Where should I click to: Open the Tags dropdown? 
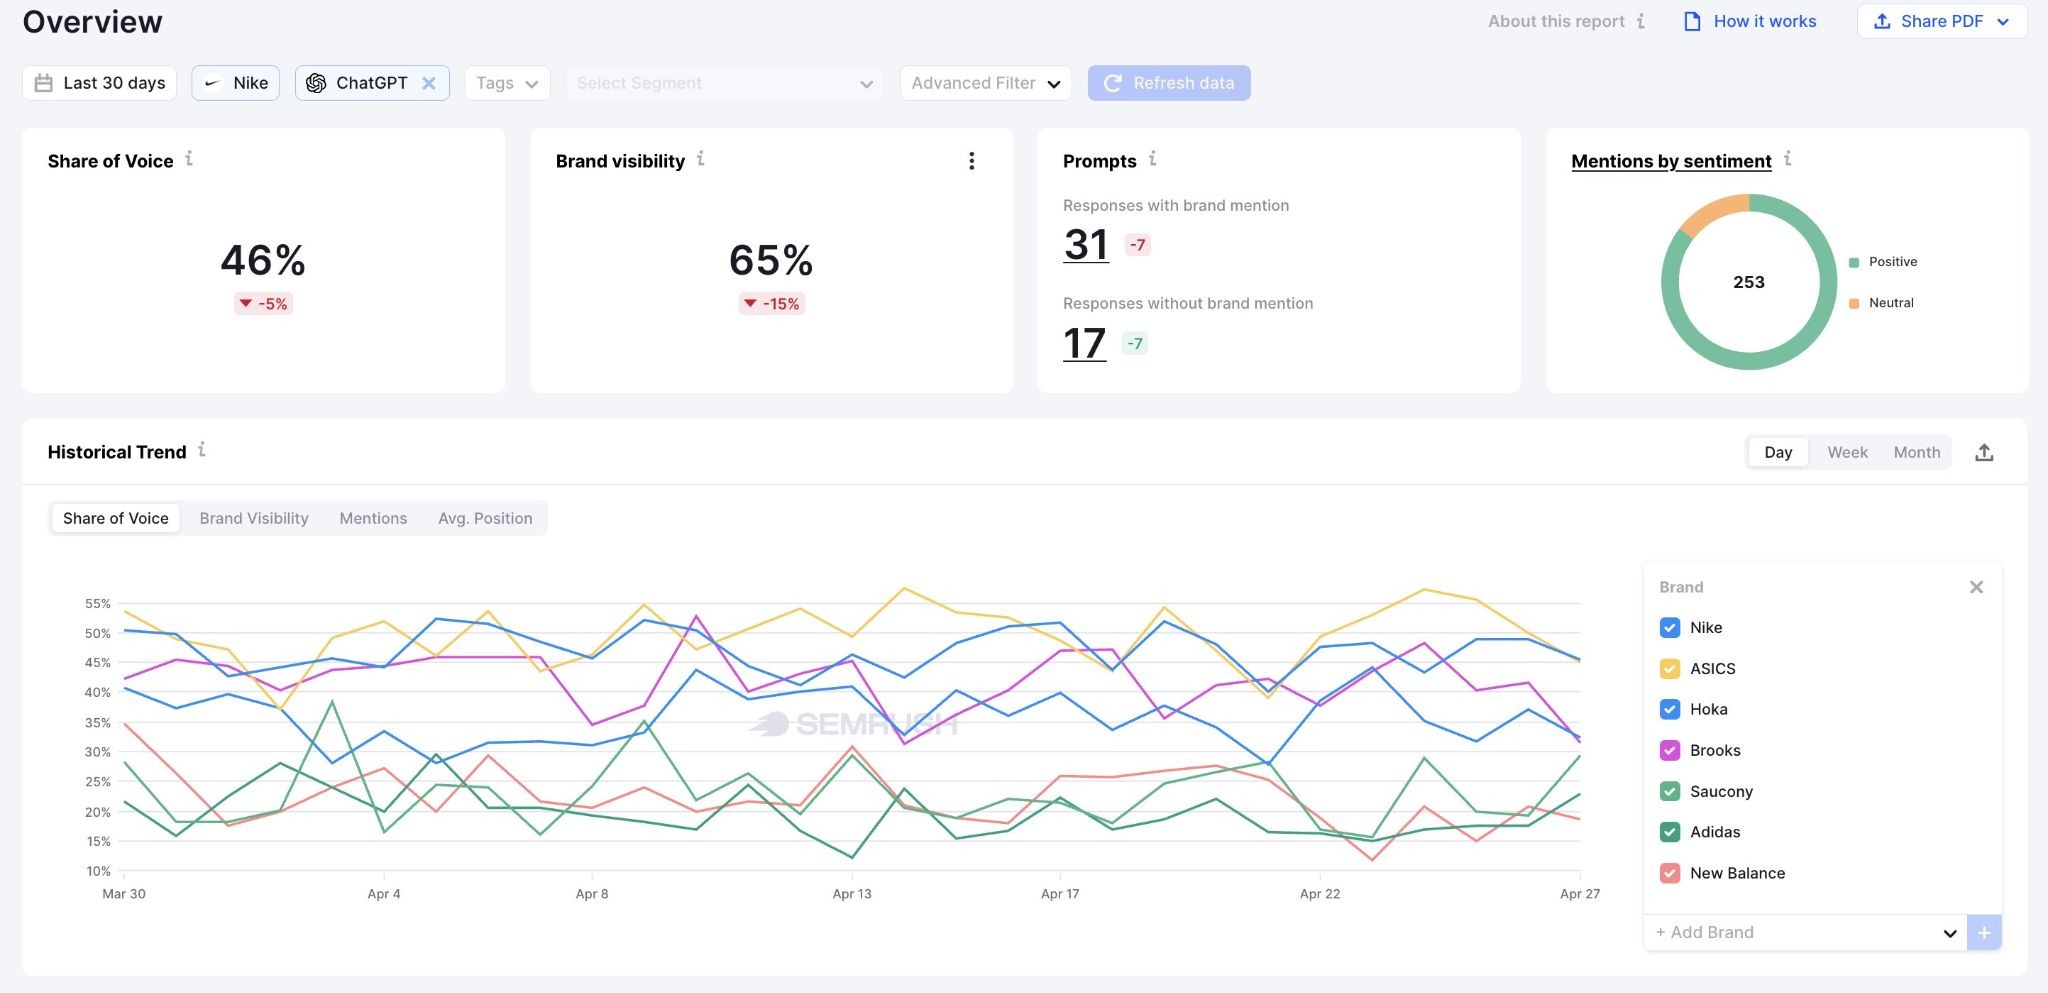[x=507, y=83]
